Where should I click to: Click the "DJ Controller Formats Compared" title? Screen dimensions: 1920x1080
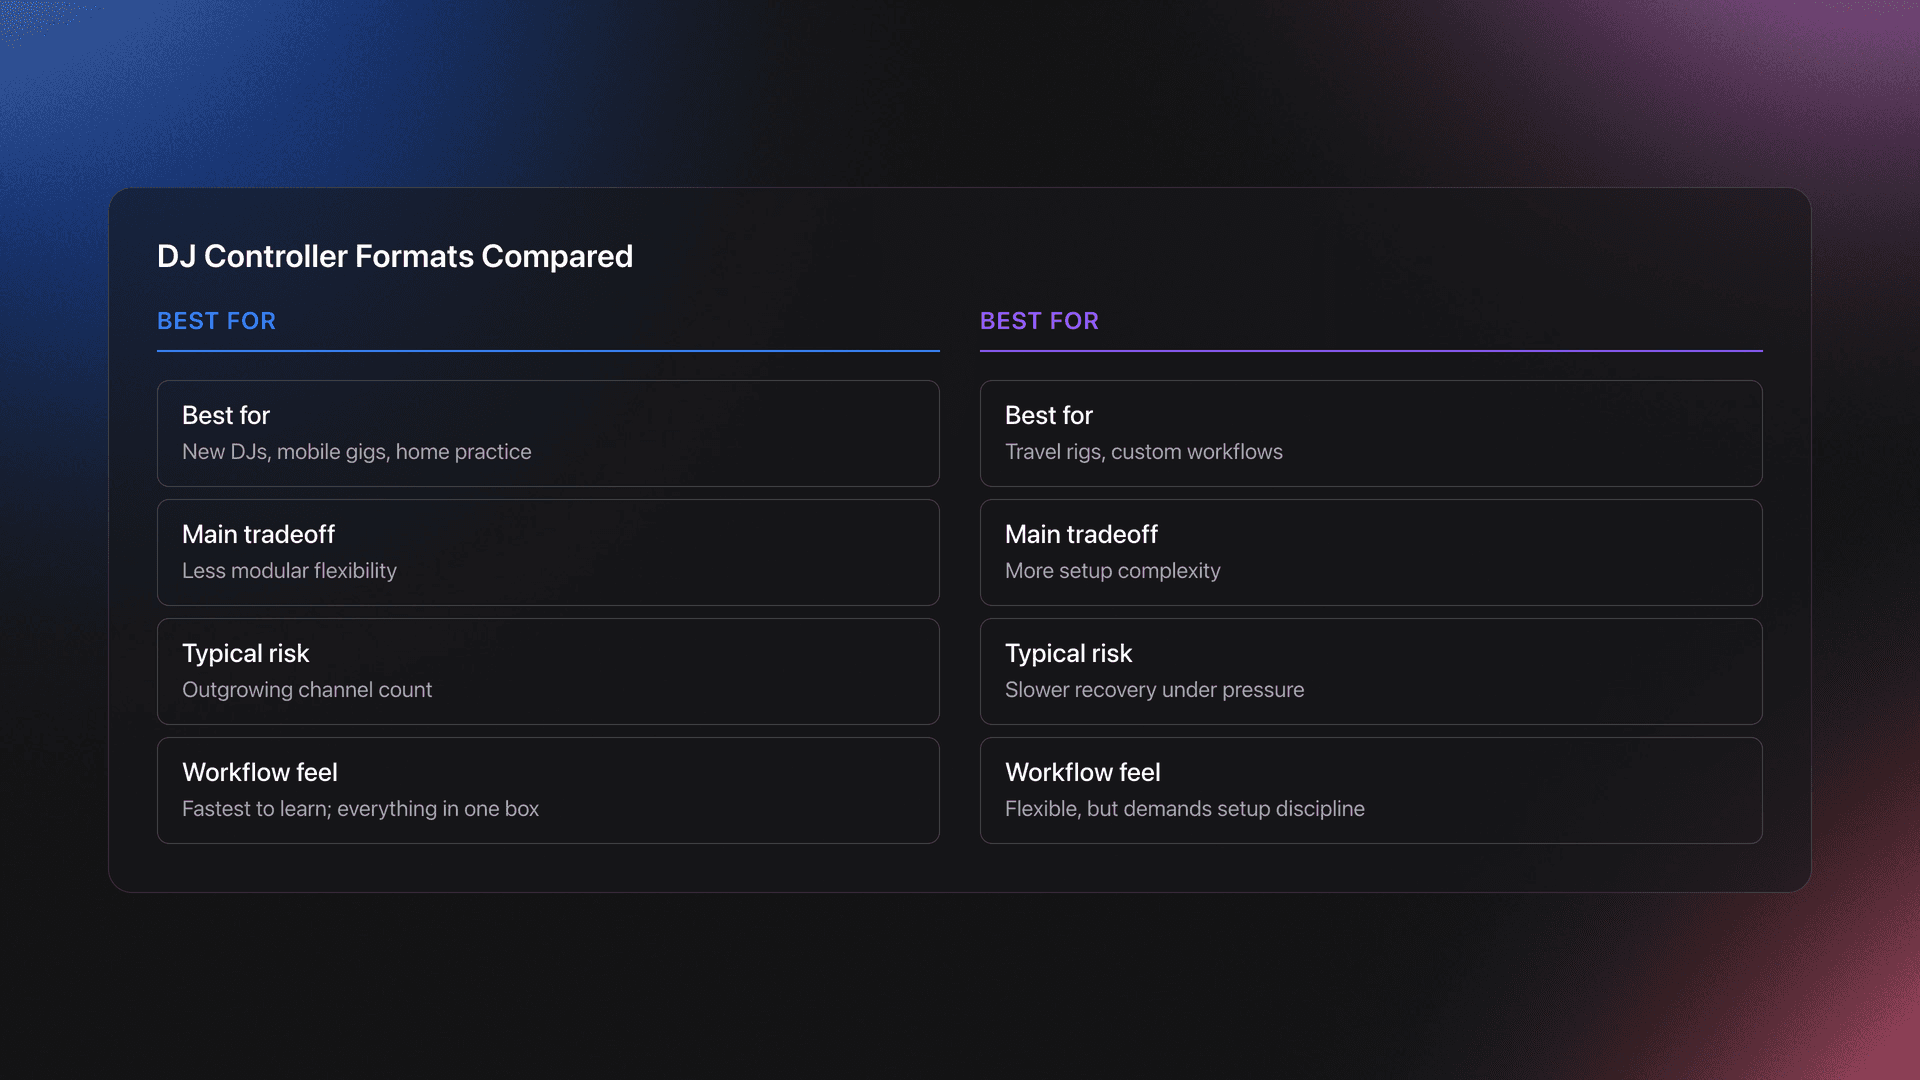pos(394,256)
